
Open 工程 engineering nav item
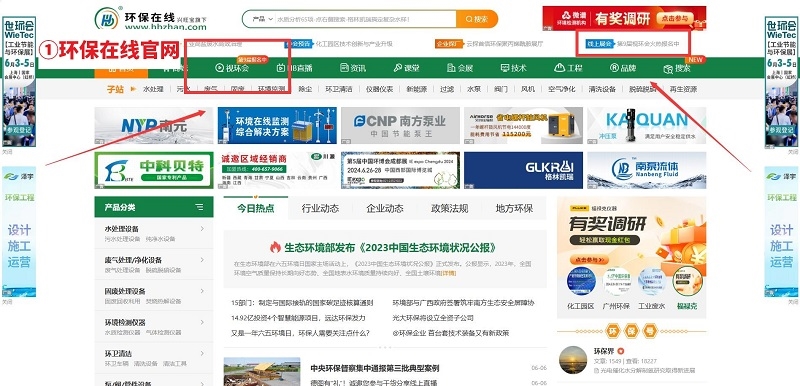coord(568,68)
